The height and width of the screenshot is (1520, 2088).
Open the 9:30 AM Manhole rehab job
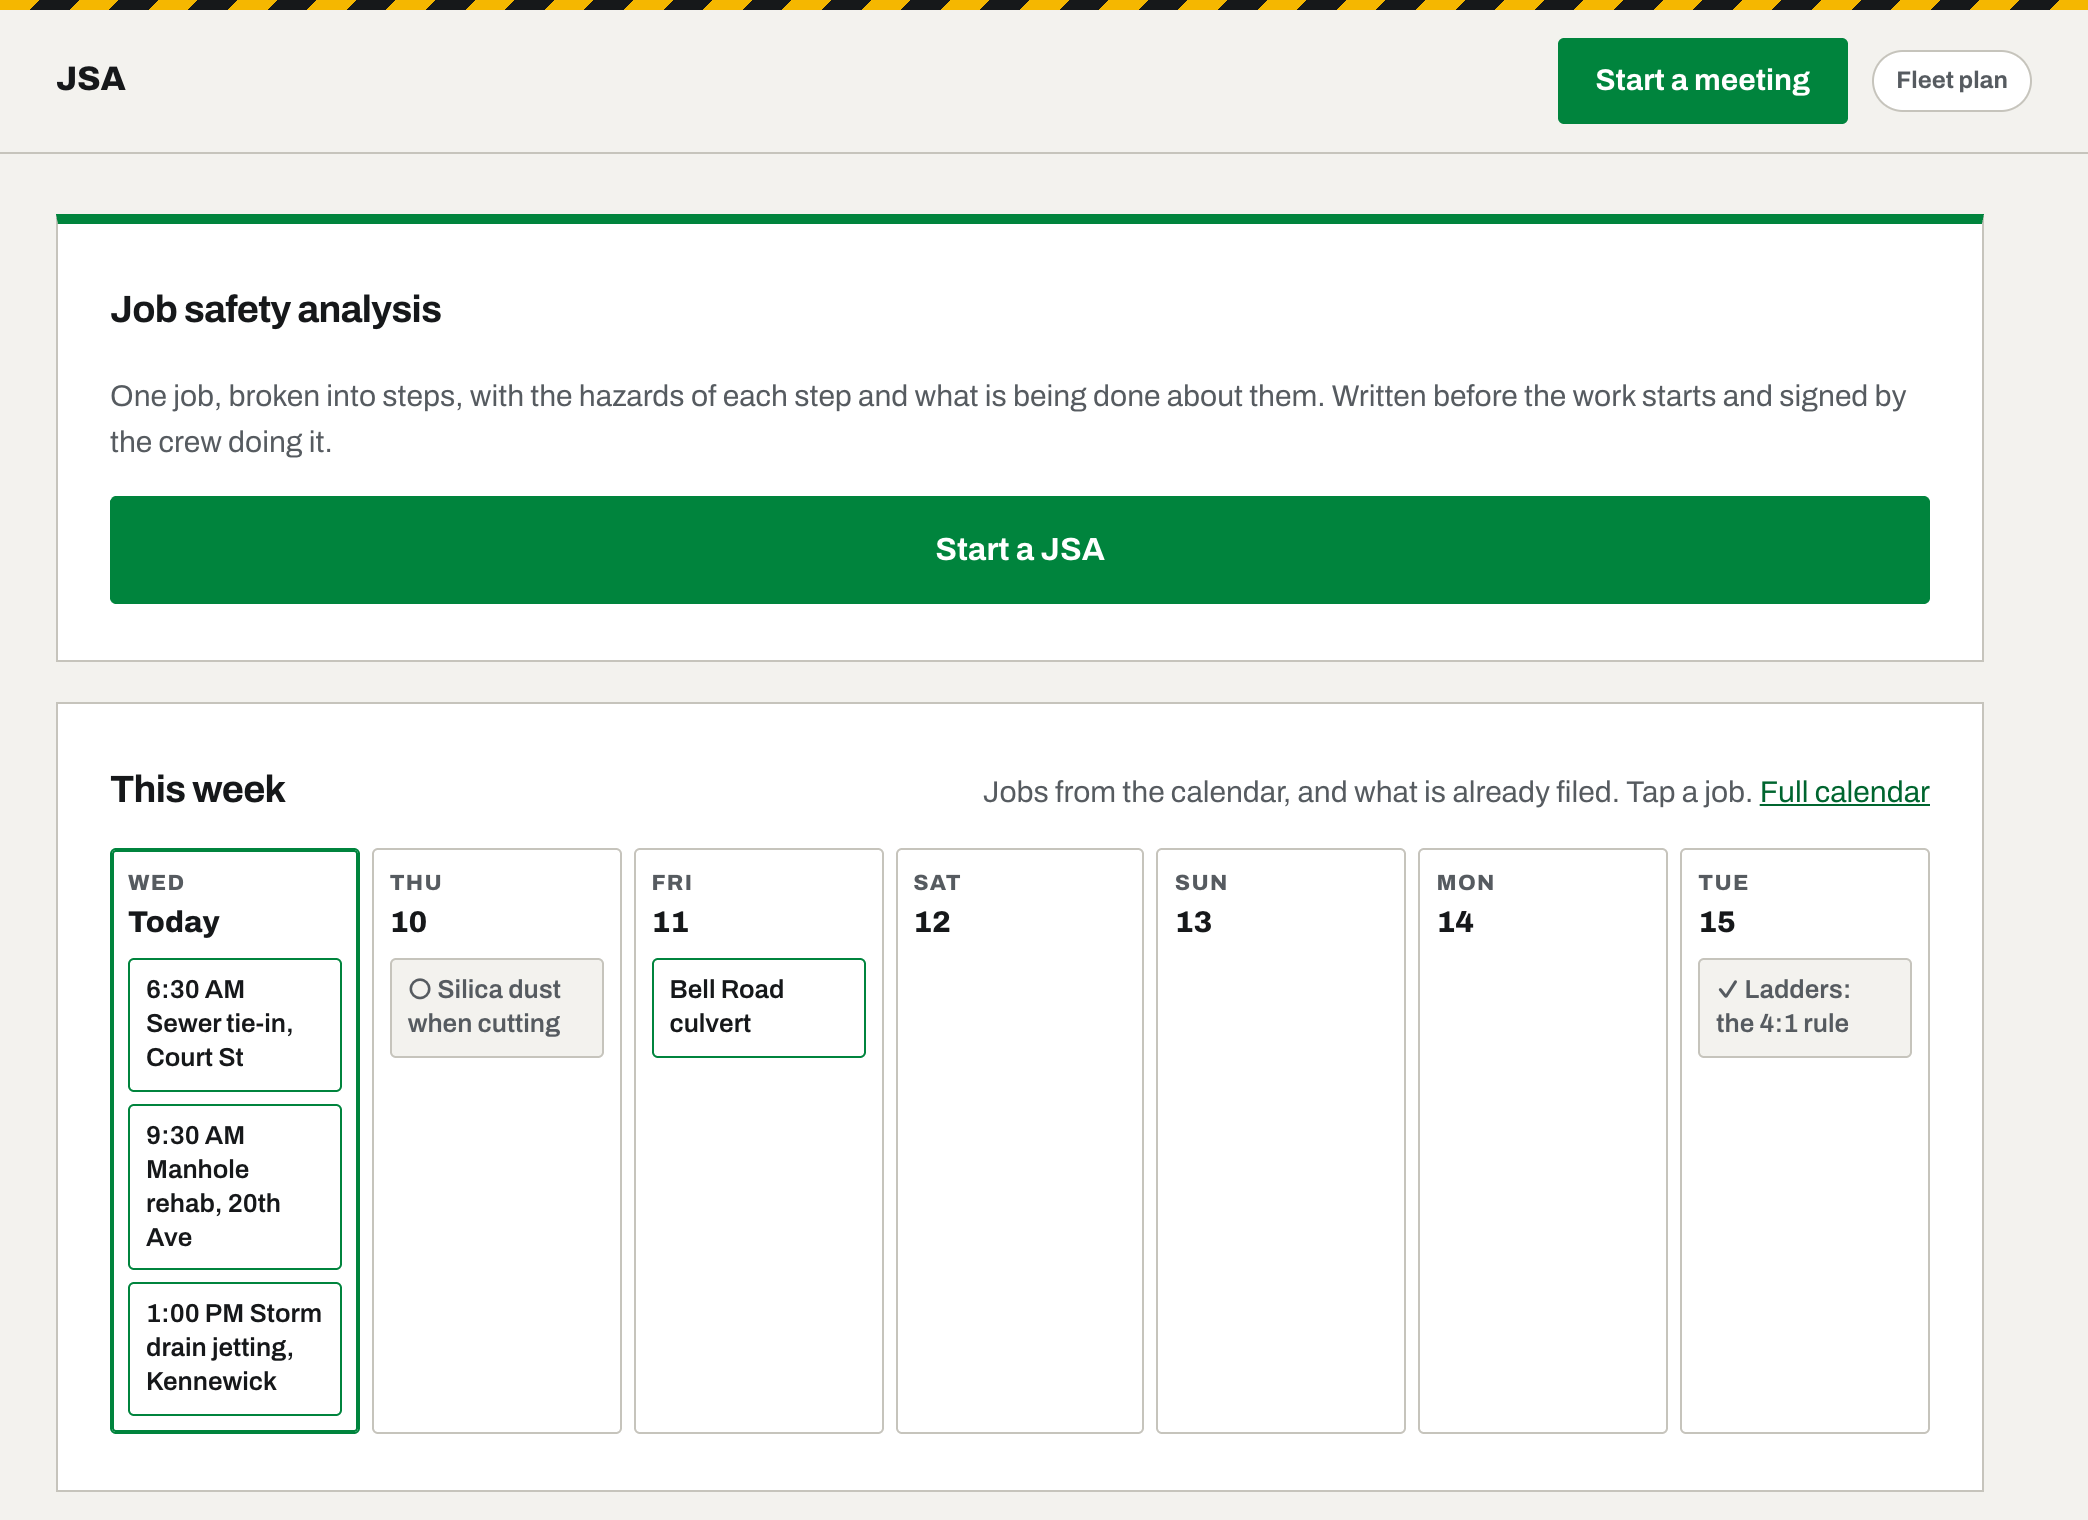coord(235,1186)
